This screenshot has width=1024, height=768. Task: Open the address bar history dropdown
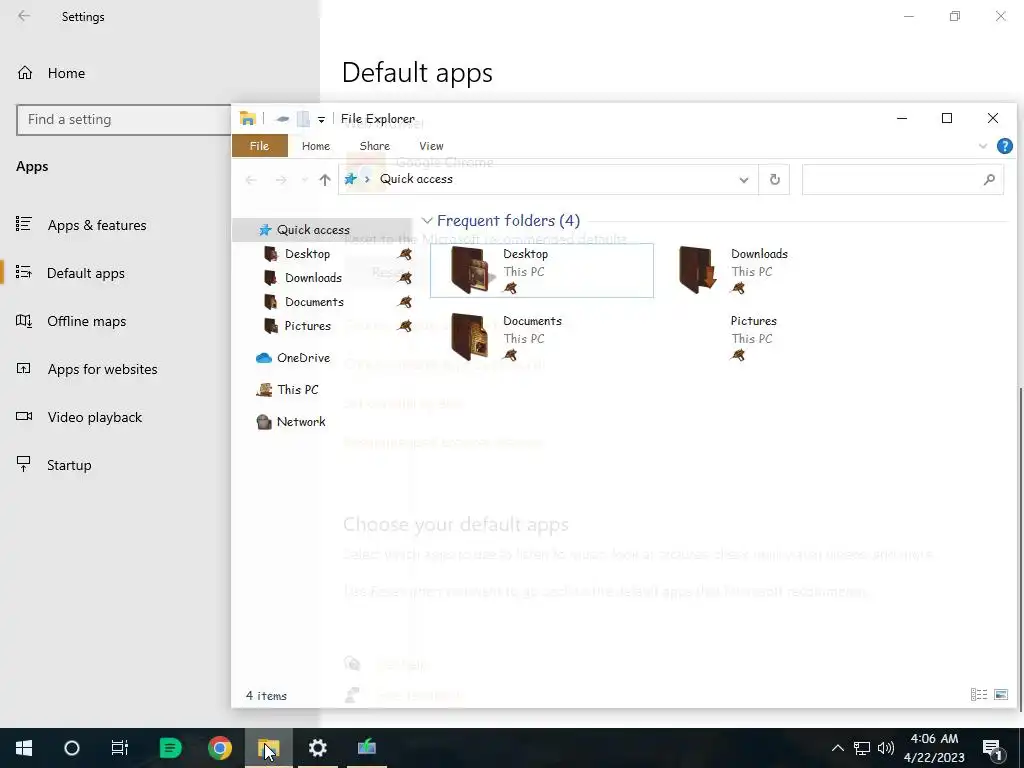coord(744,180)
